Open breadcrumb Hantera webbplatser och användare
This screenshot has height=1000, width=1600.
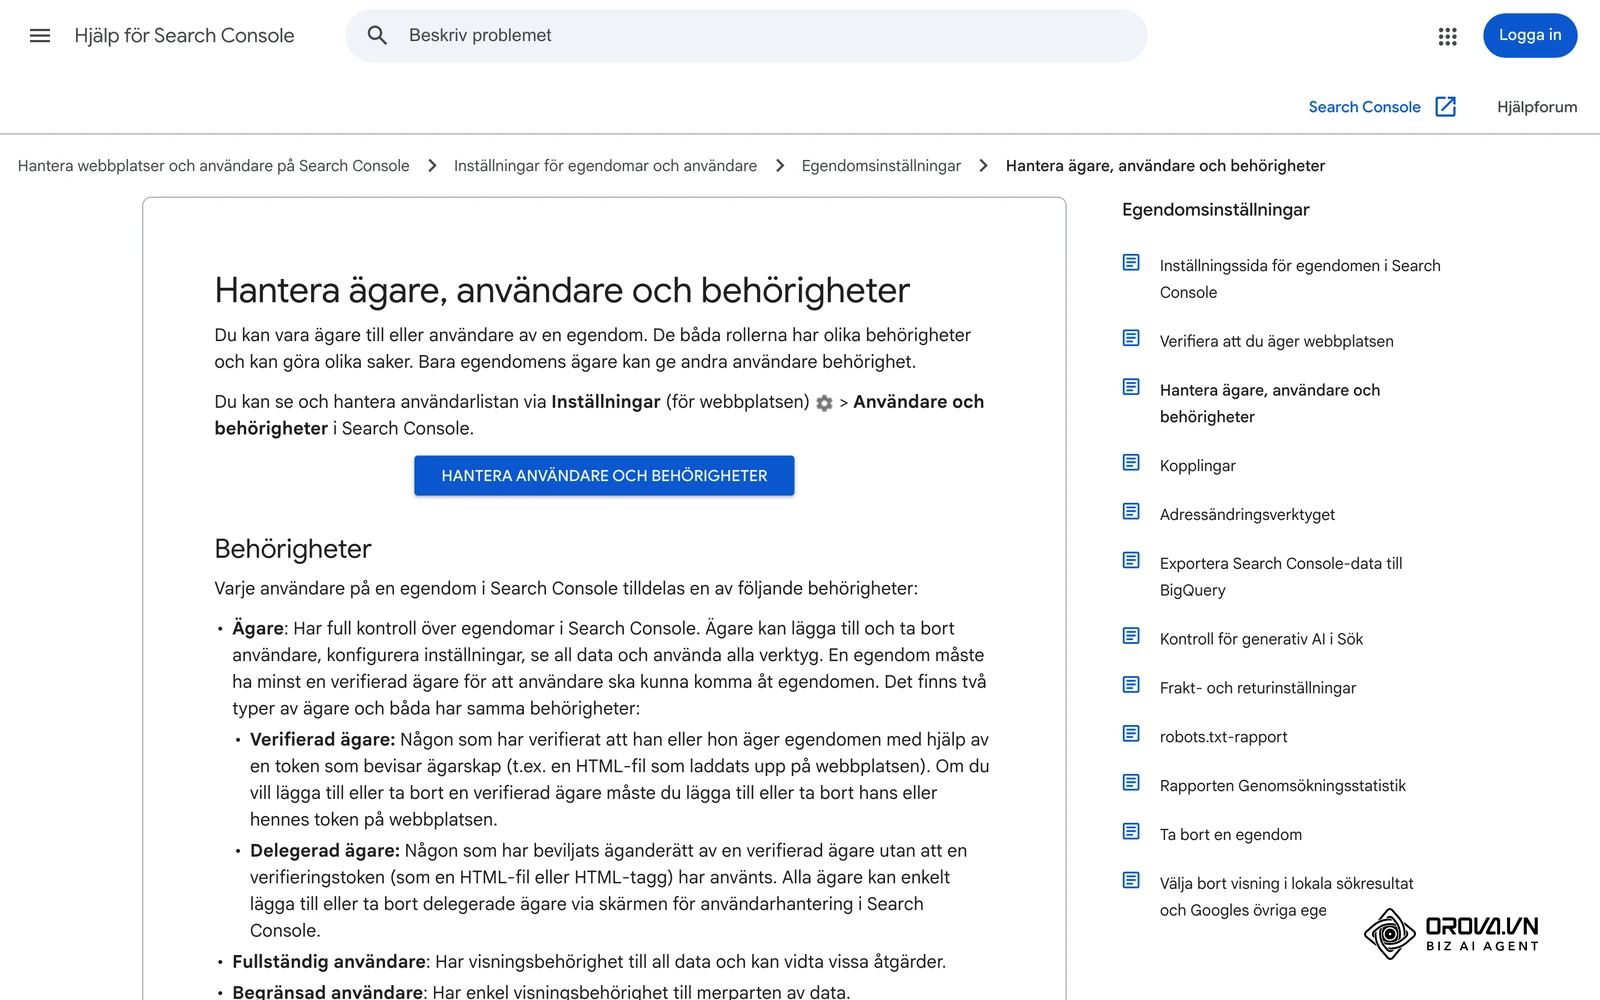tap(213, 166)
